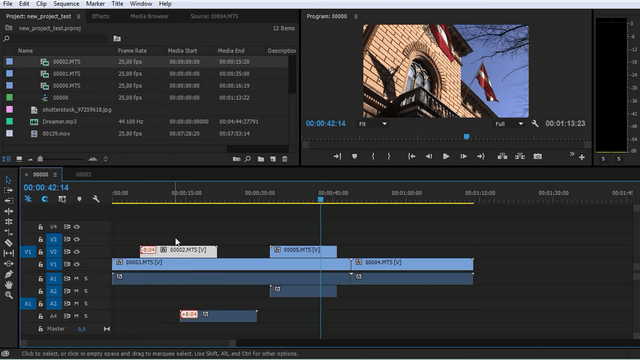Switch to the 00003 sequence tab
The image size is (640, 360).
pos(83,174)
